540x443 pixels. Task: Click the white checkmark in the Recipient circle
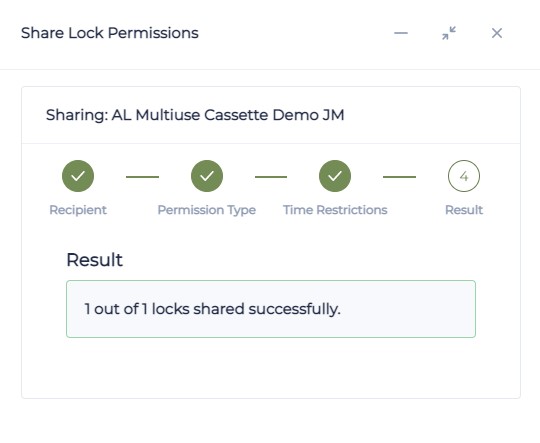point(78,176)
